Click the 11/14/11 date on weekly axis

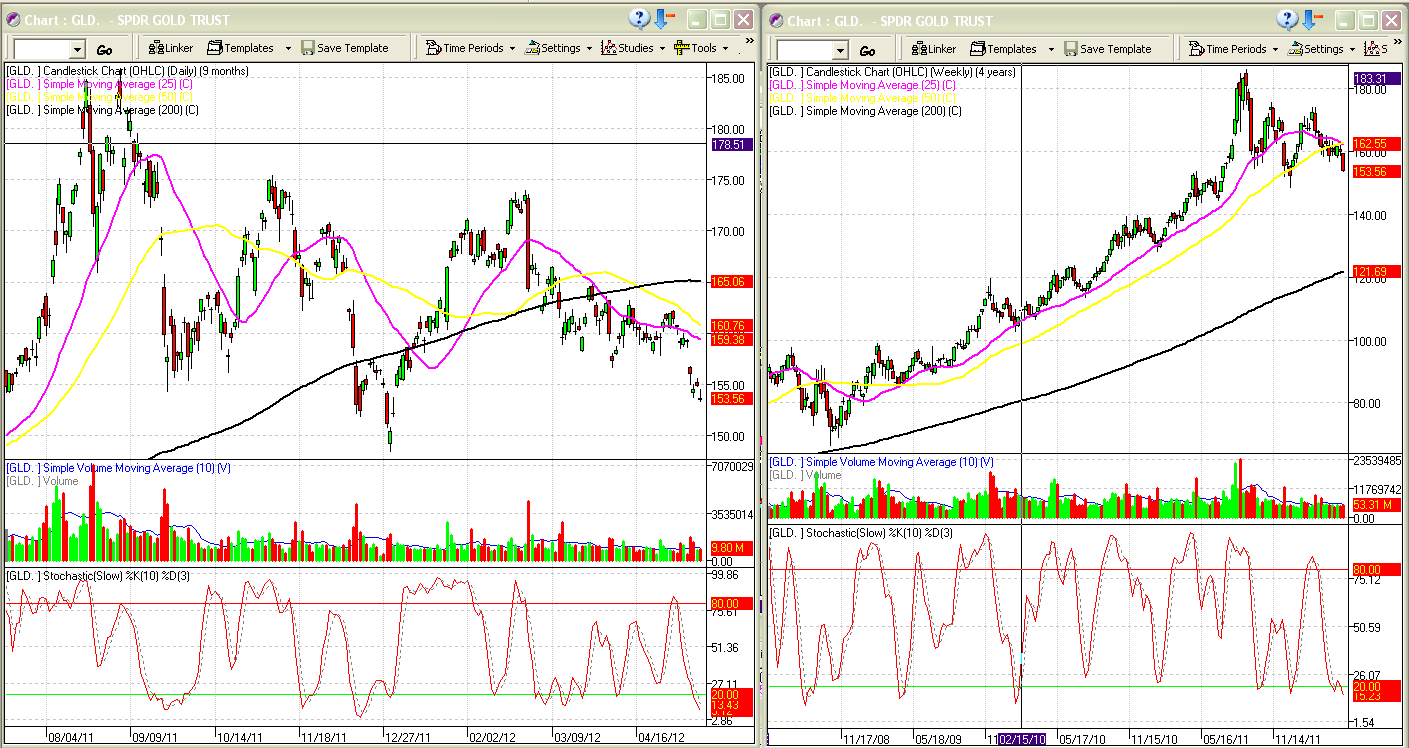point(1297,739)
